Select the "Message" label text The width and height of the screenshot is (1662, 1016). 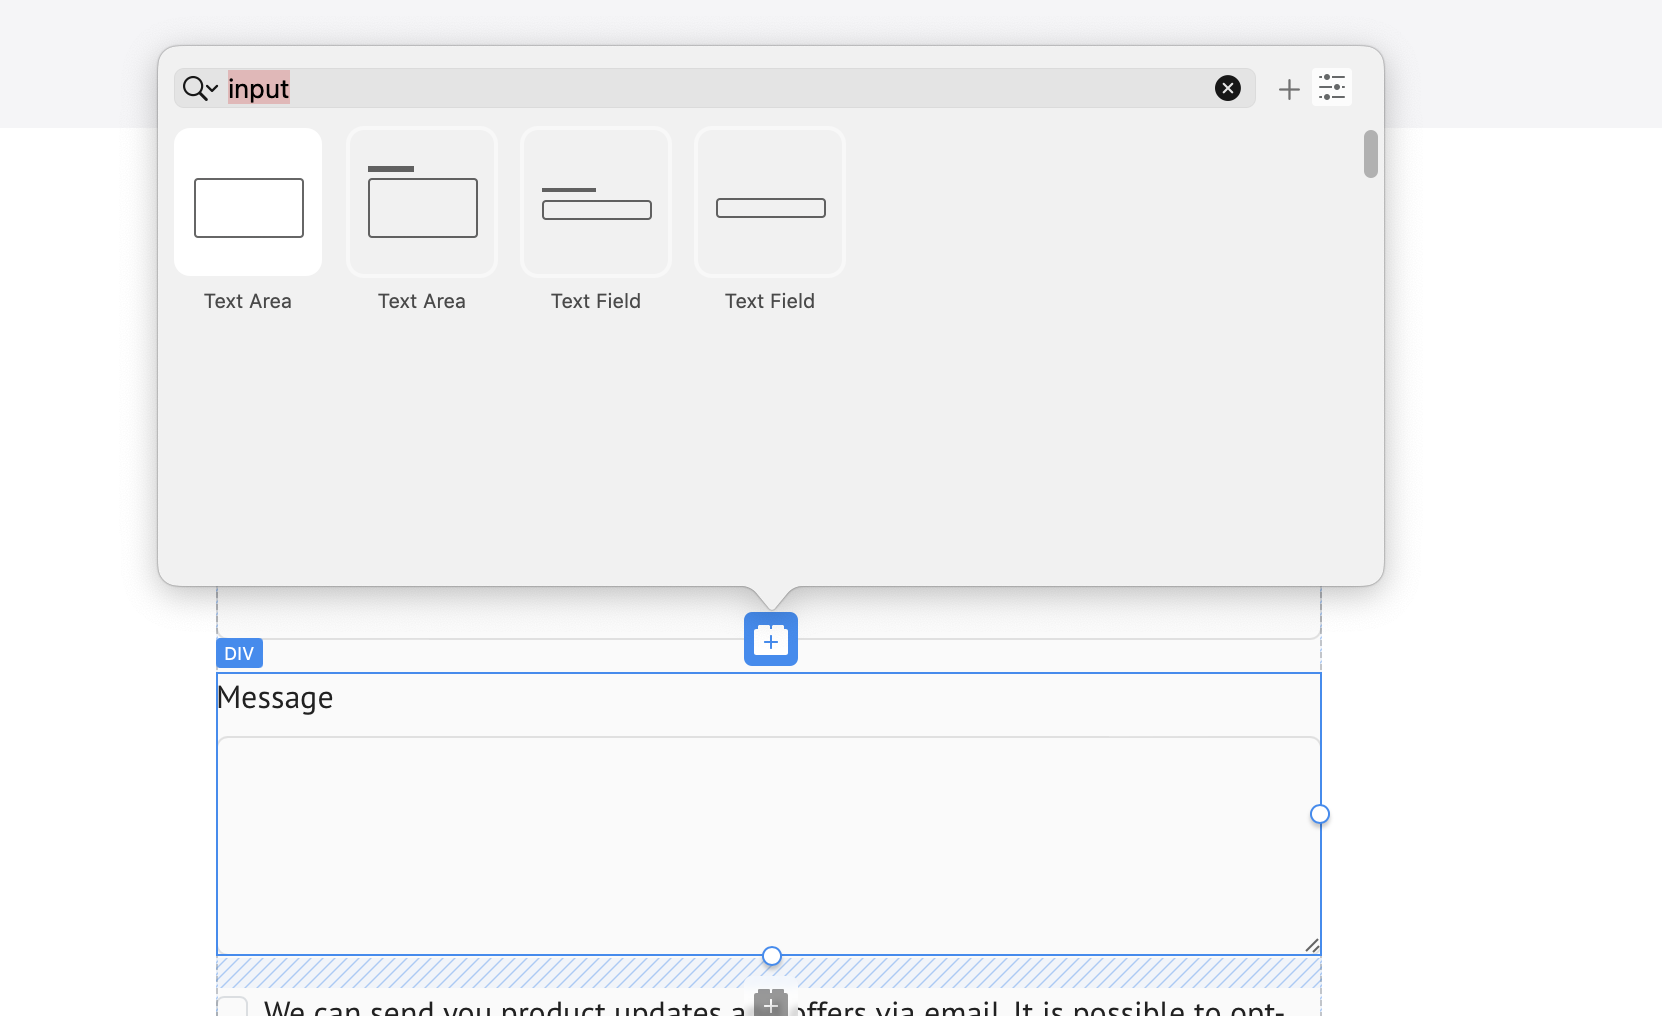coord(275,697)
